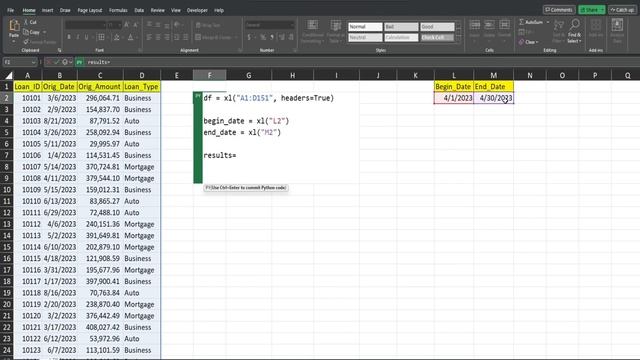Screen dimensions: 640x360
Task: Select the Good cell style
Action: (437, 27)
